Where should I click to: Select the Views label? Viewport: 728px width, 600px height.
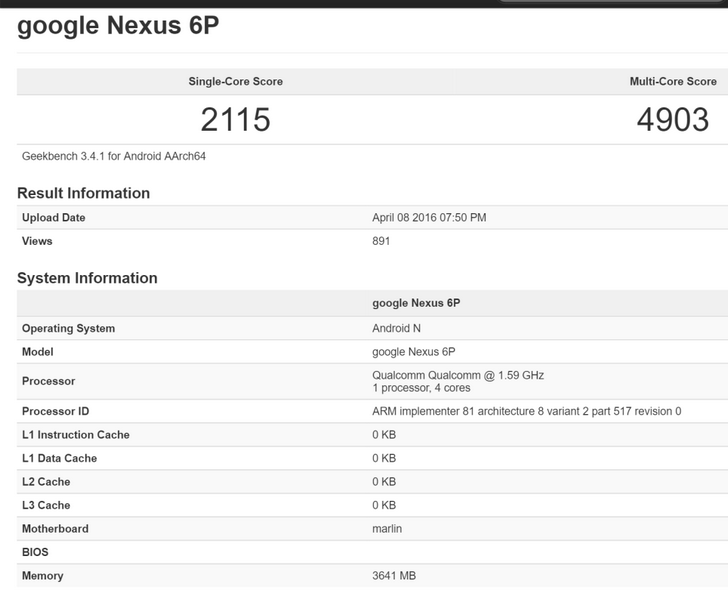point(37,241)
